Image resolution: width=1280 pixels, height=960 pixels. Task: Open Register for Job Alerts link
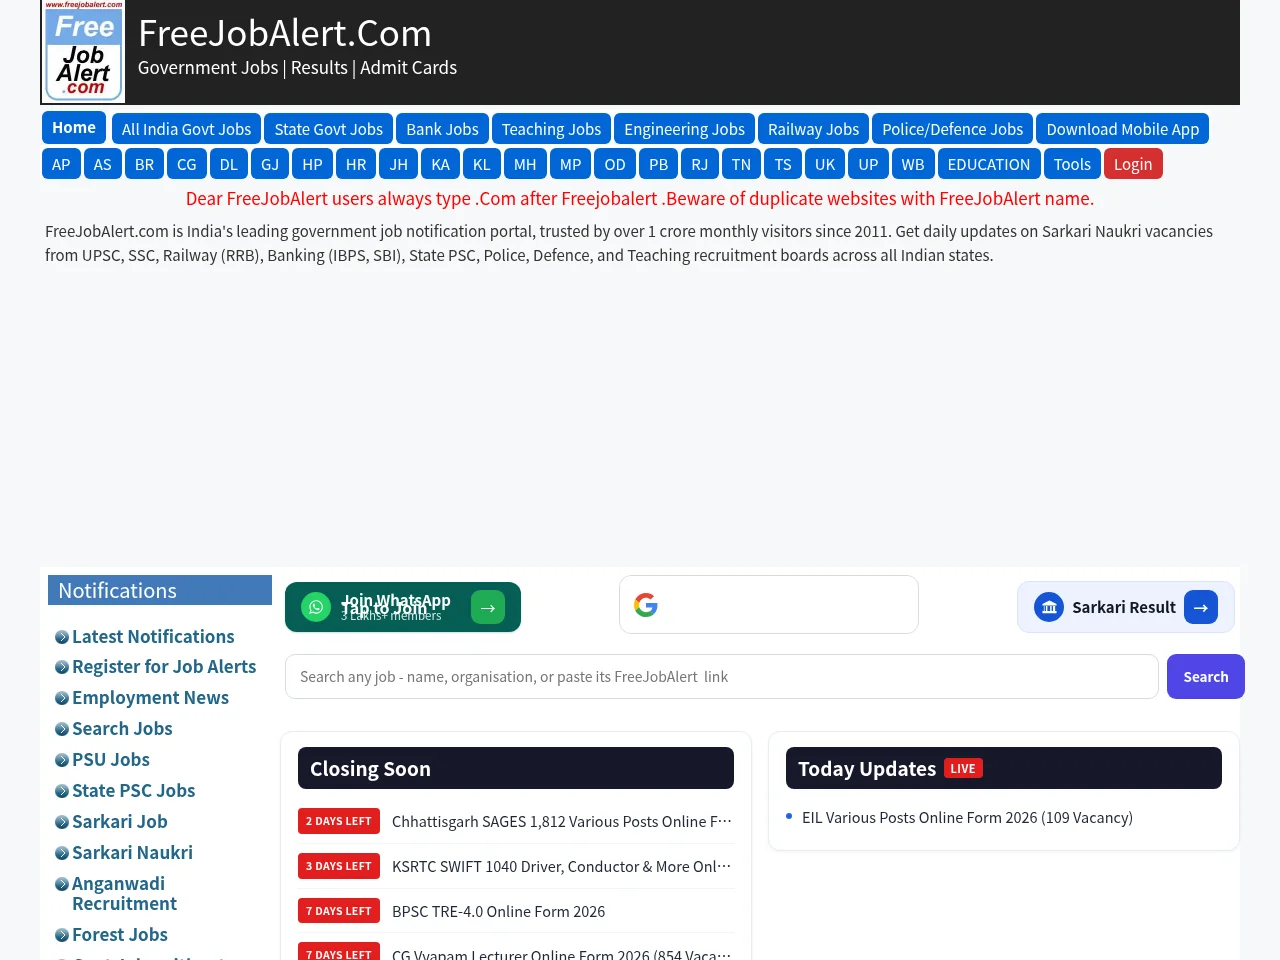click(x=164, y=666)
